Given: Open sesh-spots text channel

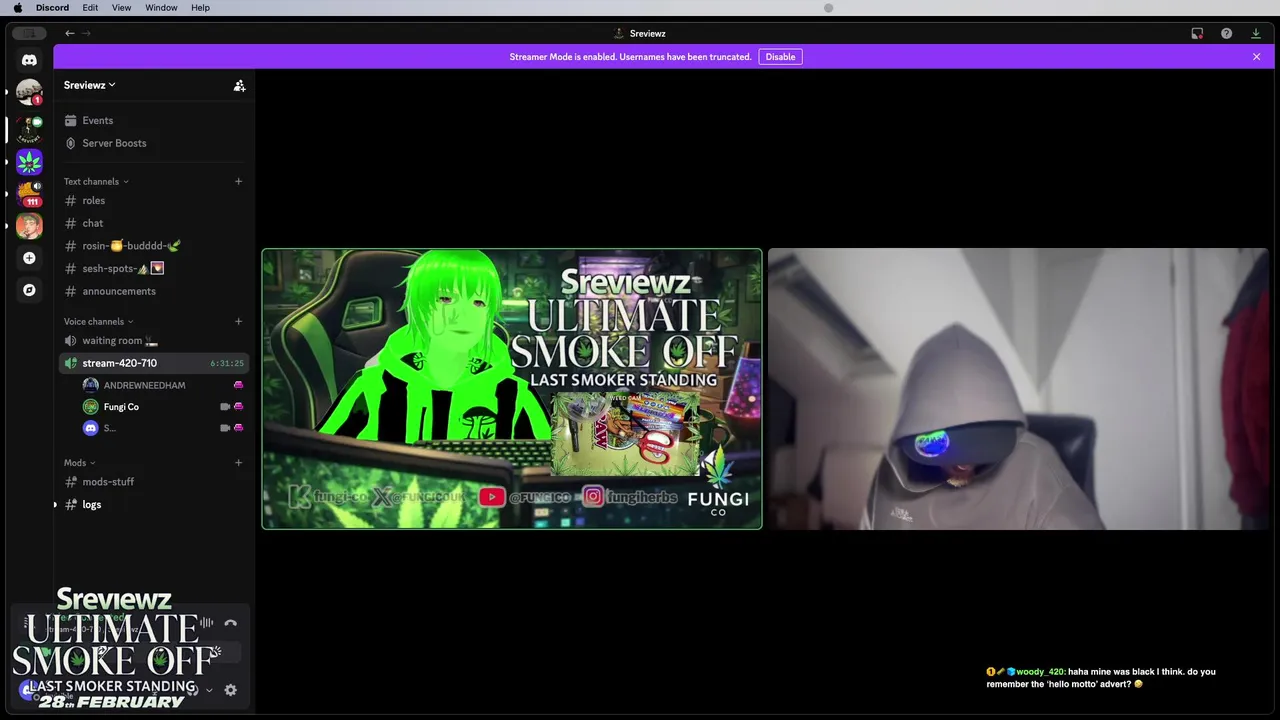Looking at the screenshot, I should coord(153,268).
